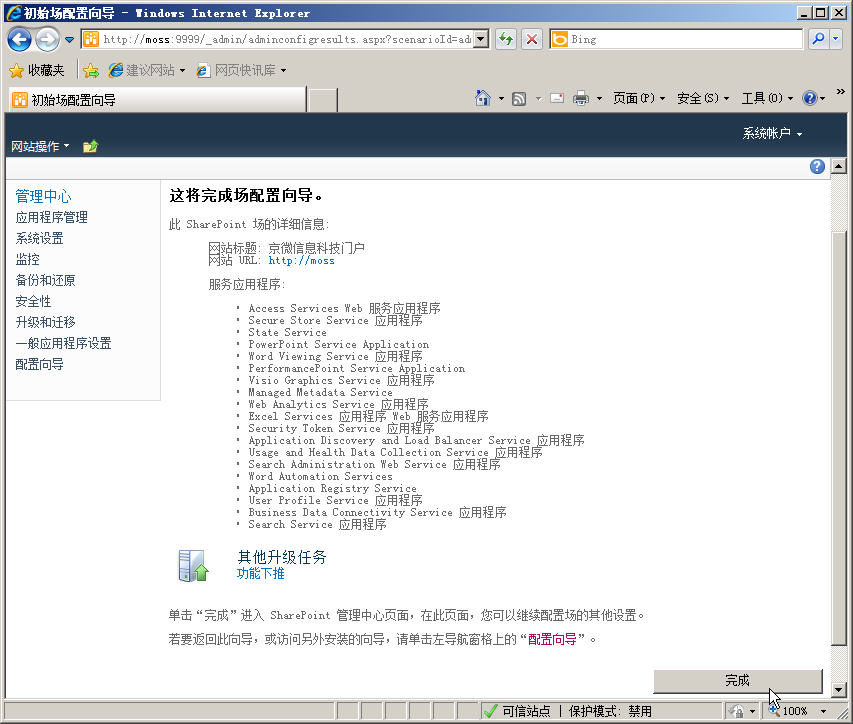Click the IE Help question icon
Screen dimensions: 853x724
click(810, 98)
